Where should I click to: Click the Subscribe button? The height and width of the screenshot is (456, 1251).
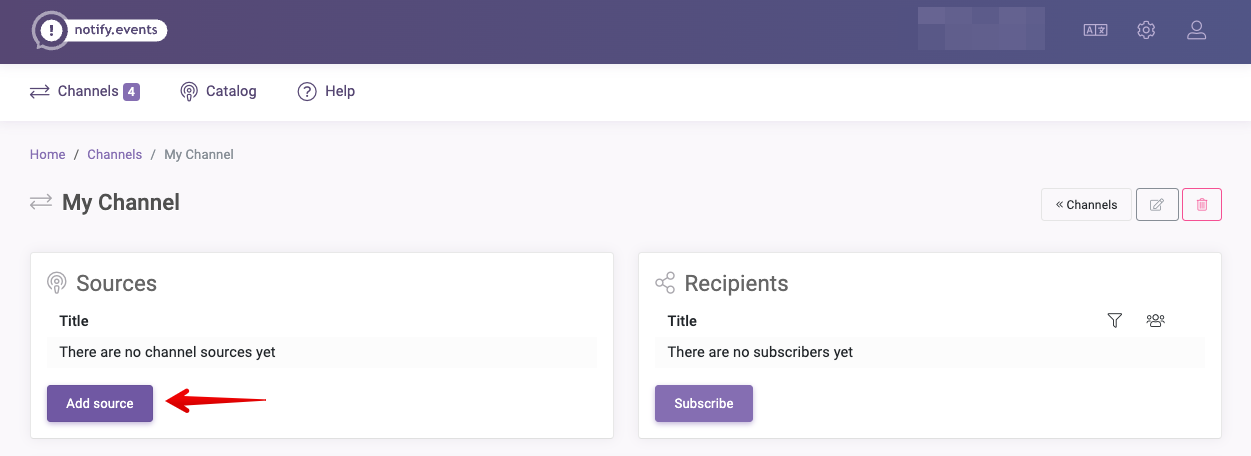[x=704, y=403]
